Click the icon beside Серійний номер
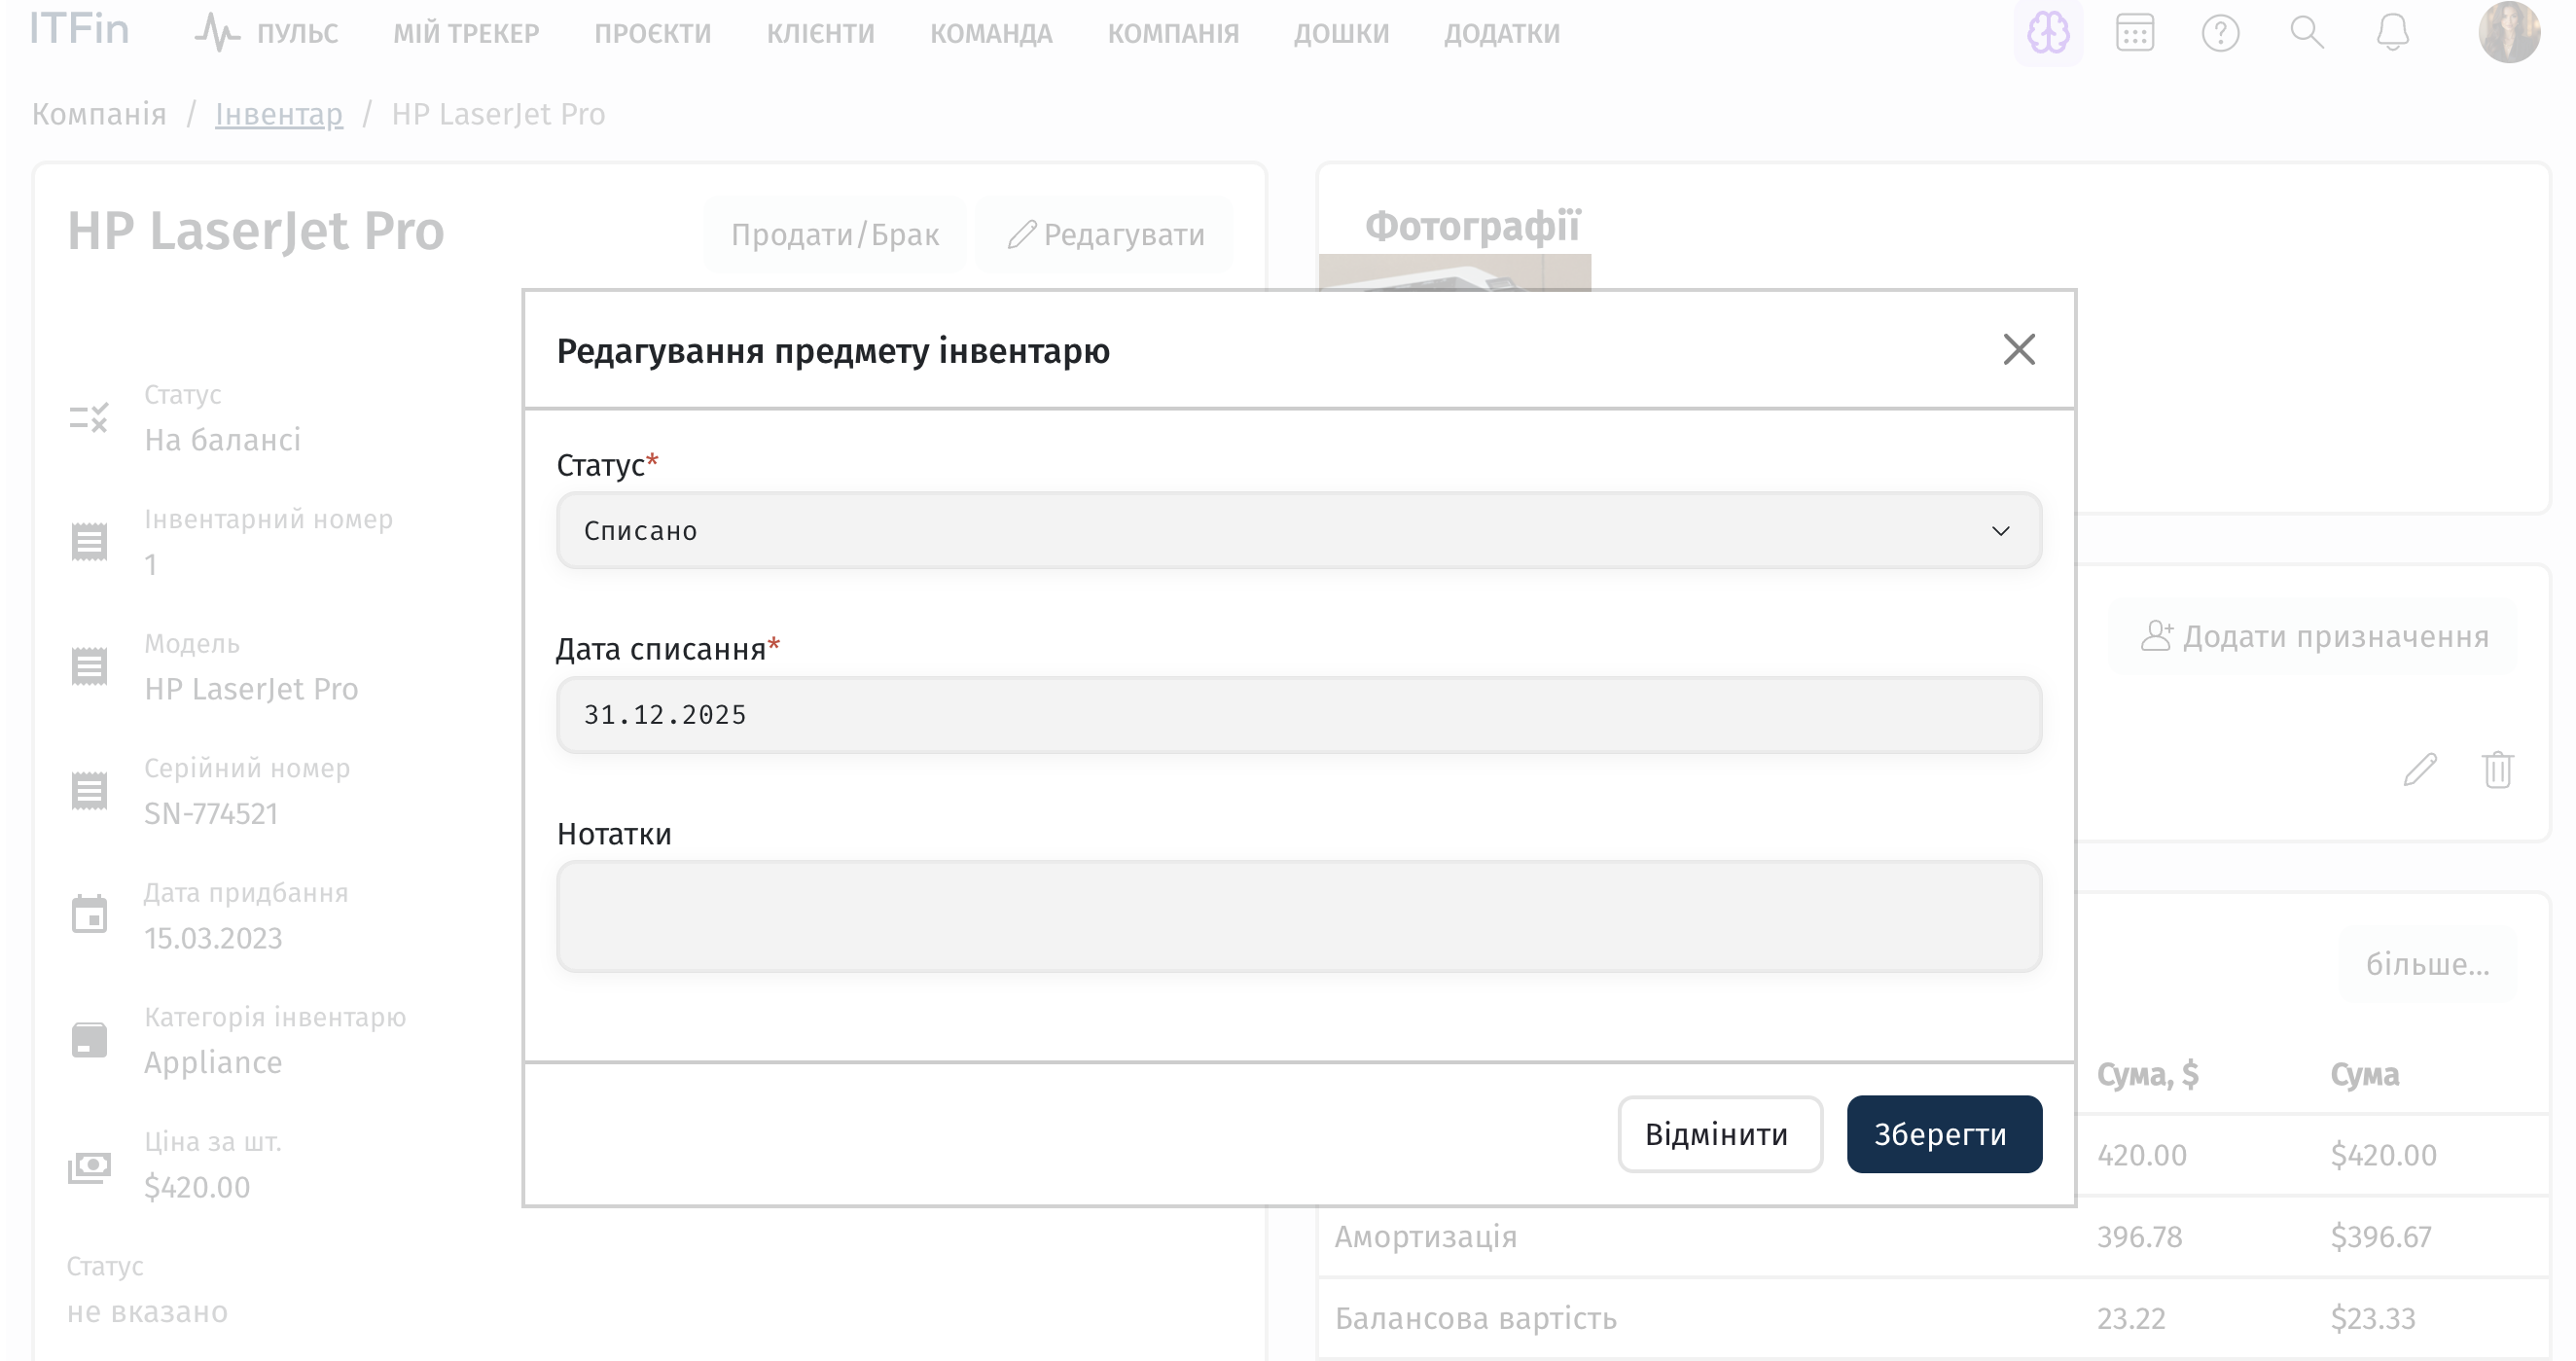The image size is (2576, 1361). coord(89,791)
